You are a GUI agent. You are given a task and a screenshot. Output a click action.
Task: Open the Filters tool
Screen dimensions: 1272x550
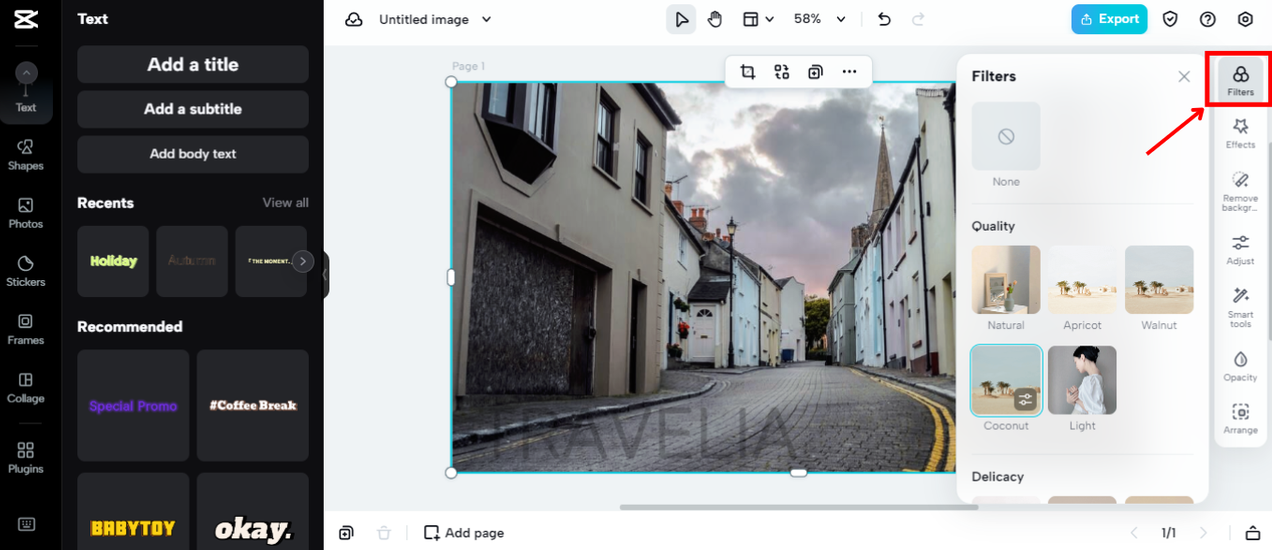(1240, 79)
